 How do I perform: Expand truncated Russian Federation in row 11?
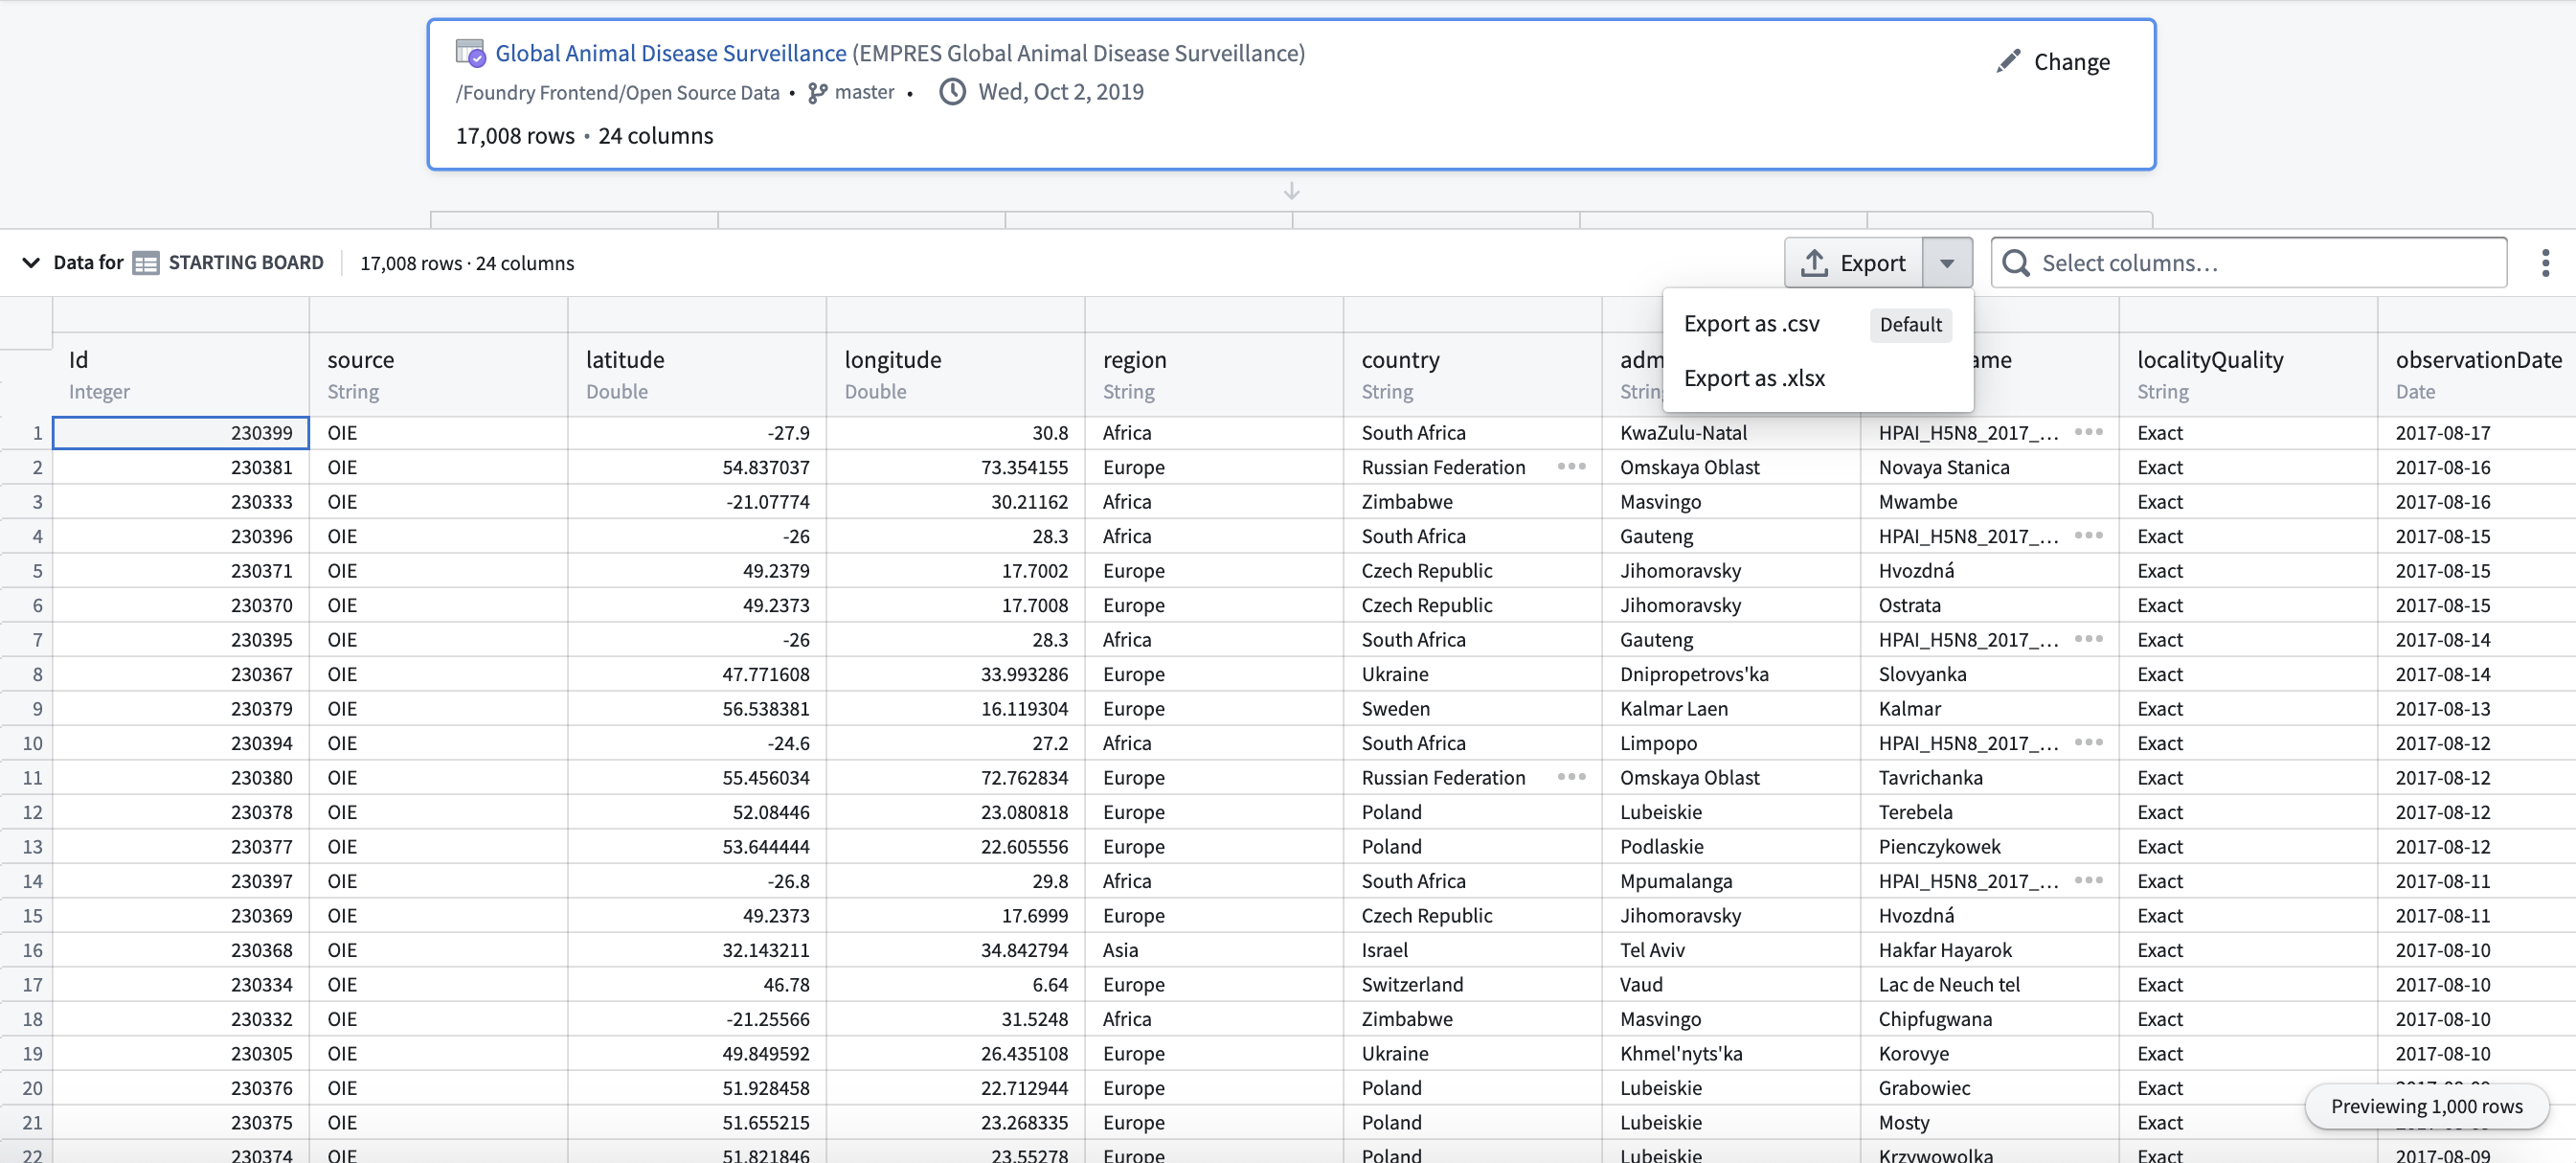point(1571,776)
